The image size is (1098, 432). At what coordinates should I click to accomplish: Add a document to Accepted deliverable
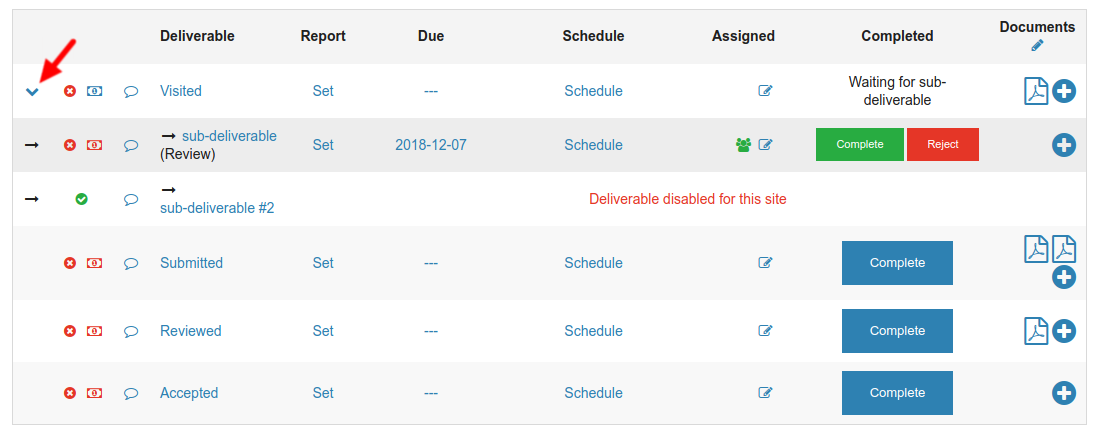(1064, 393)
